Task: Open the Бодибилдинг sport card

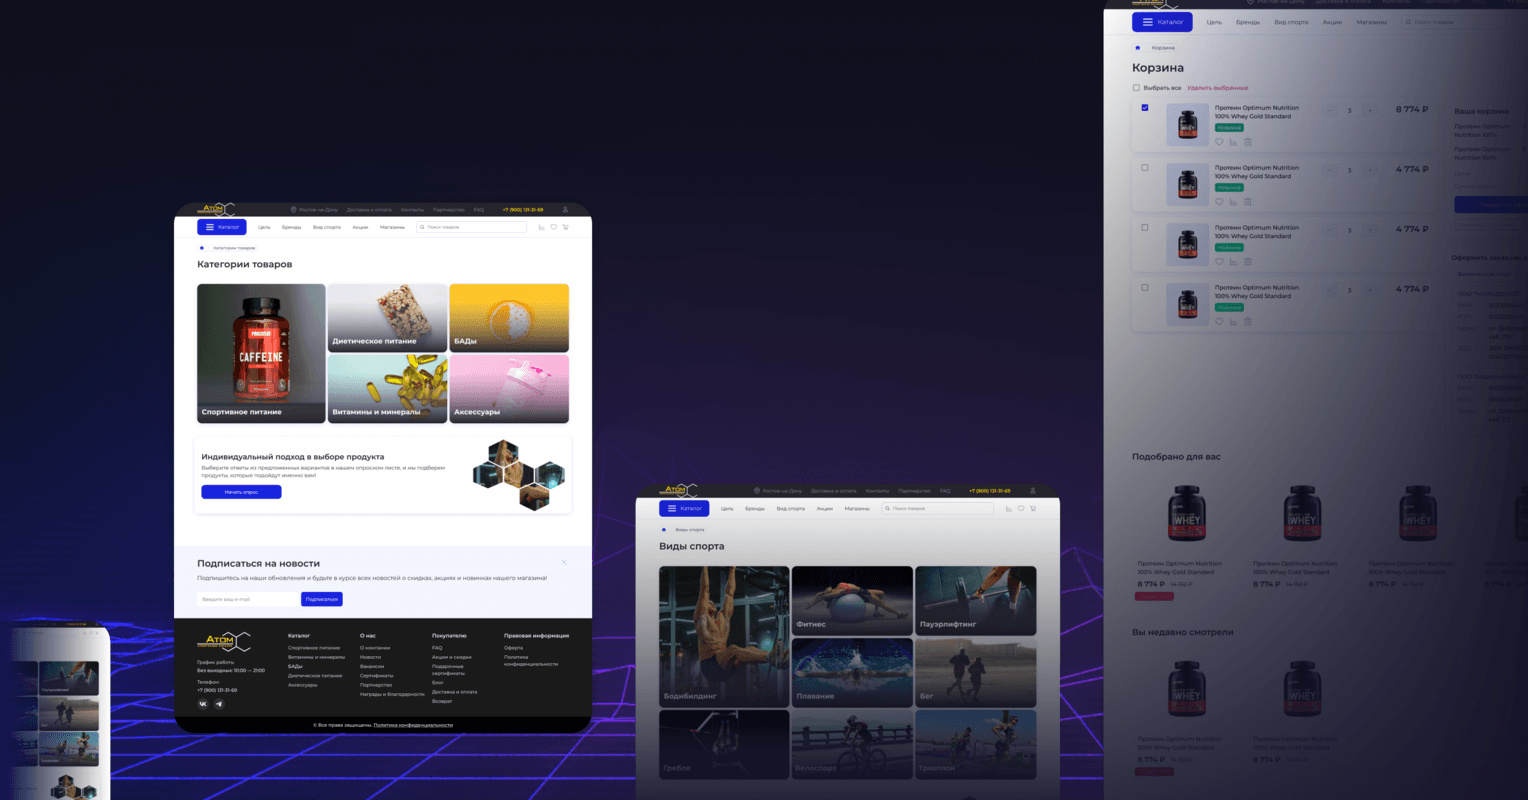Action: pos(724,637)
